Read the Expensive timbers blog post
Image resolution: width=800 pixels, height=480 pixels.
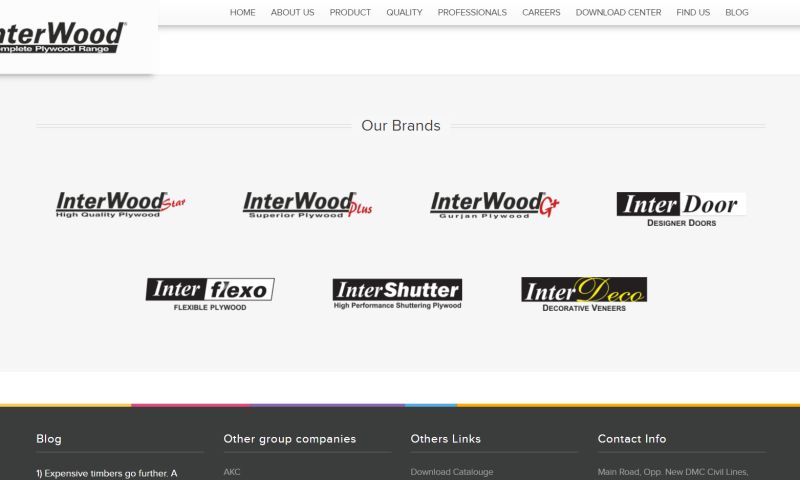pyautogui.click(x=106, y=473)
